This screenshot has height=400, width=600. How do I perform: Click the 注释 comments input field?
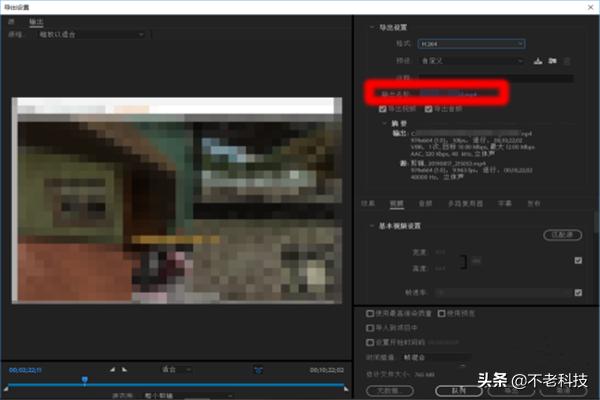(496, 78)
